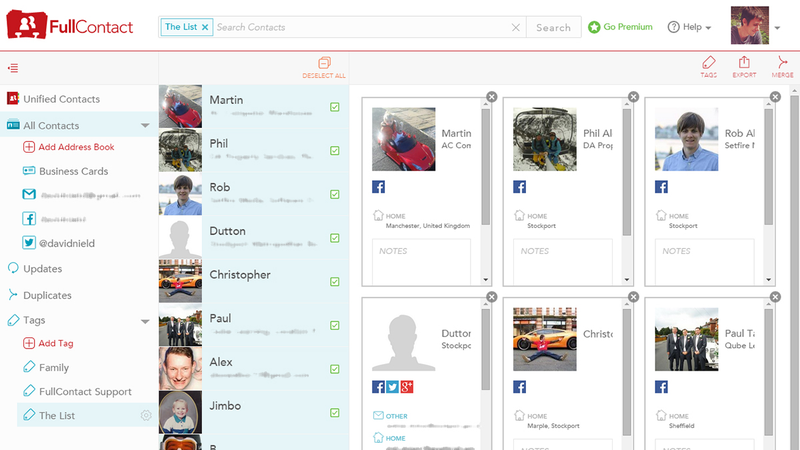Screen dimensions: 800x450
Task: Open Dutton's Twitter icon
Action: pos(392,387)
